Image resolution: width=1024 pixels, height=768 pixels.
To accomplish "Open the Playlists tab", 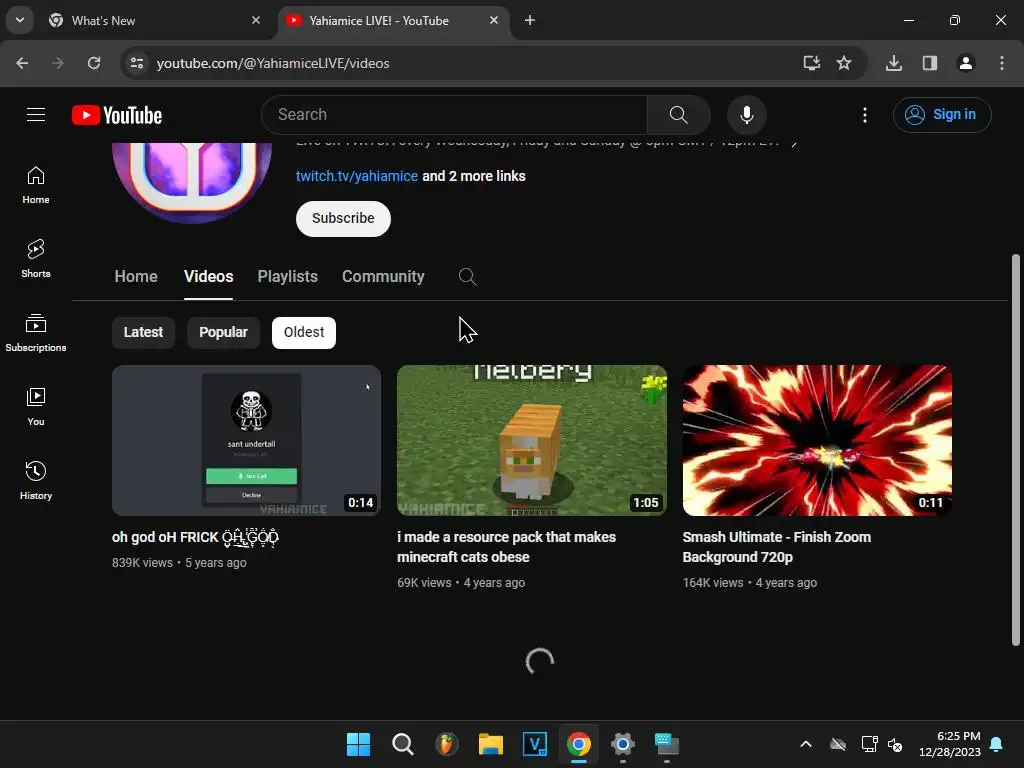I will pyautogui.click(x=287, y=276).
